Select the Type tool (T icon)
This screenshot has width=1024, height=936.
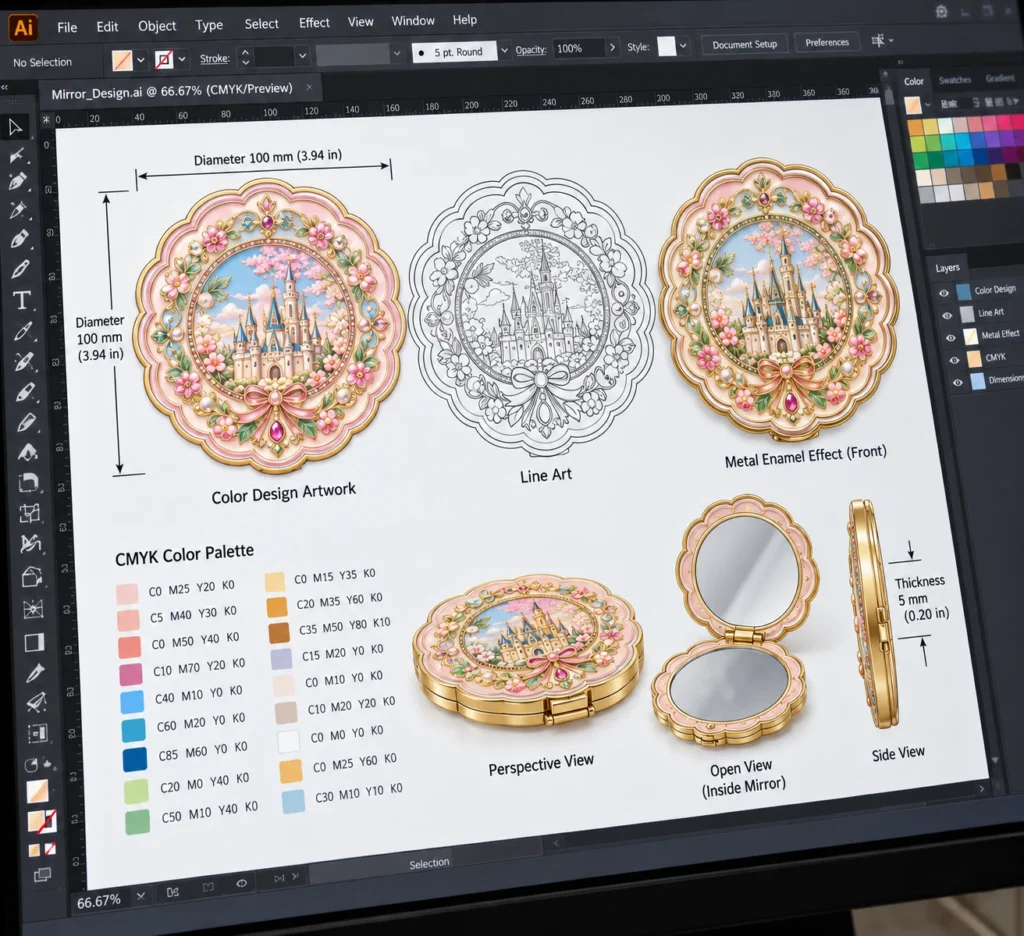pos(22,300)
